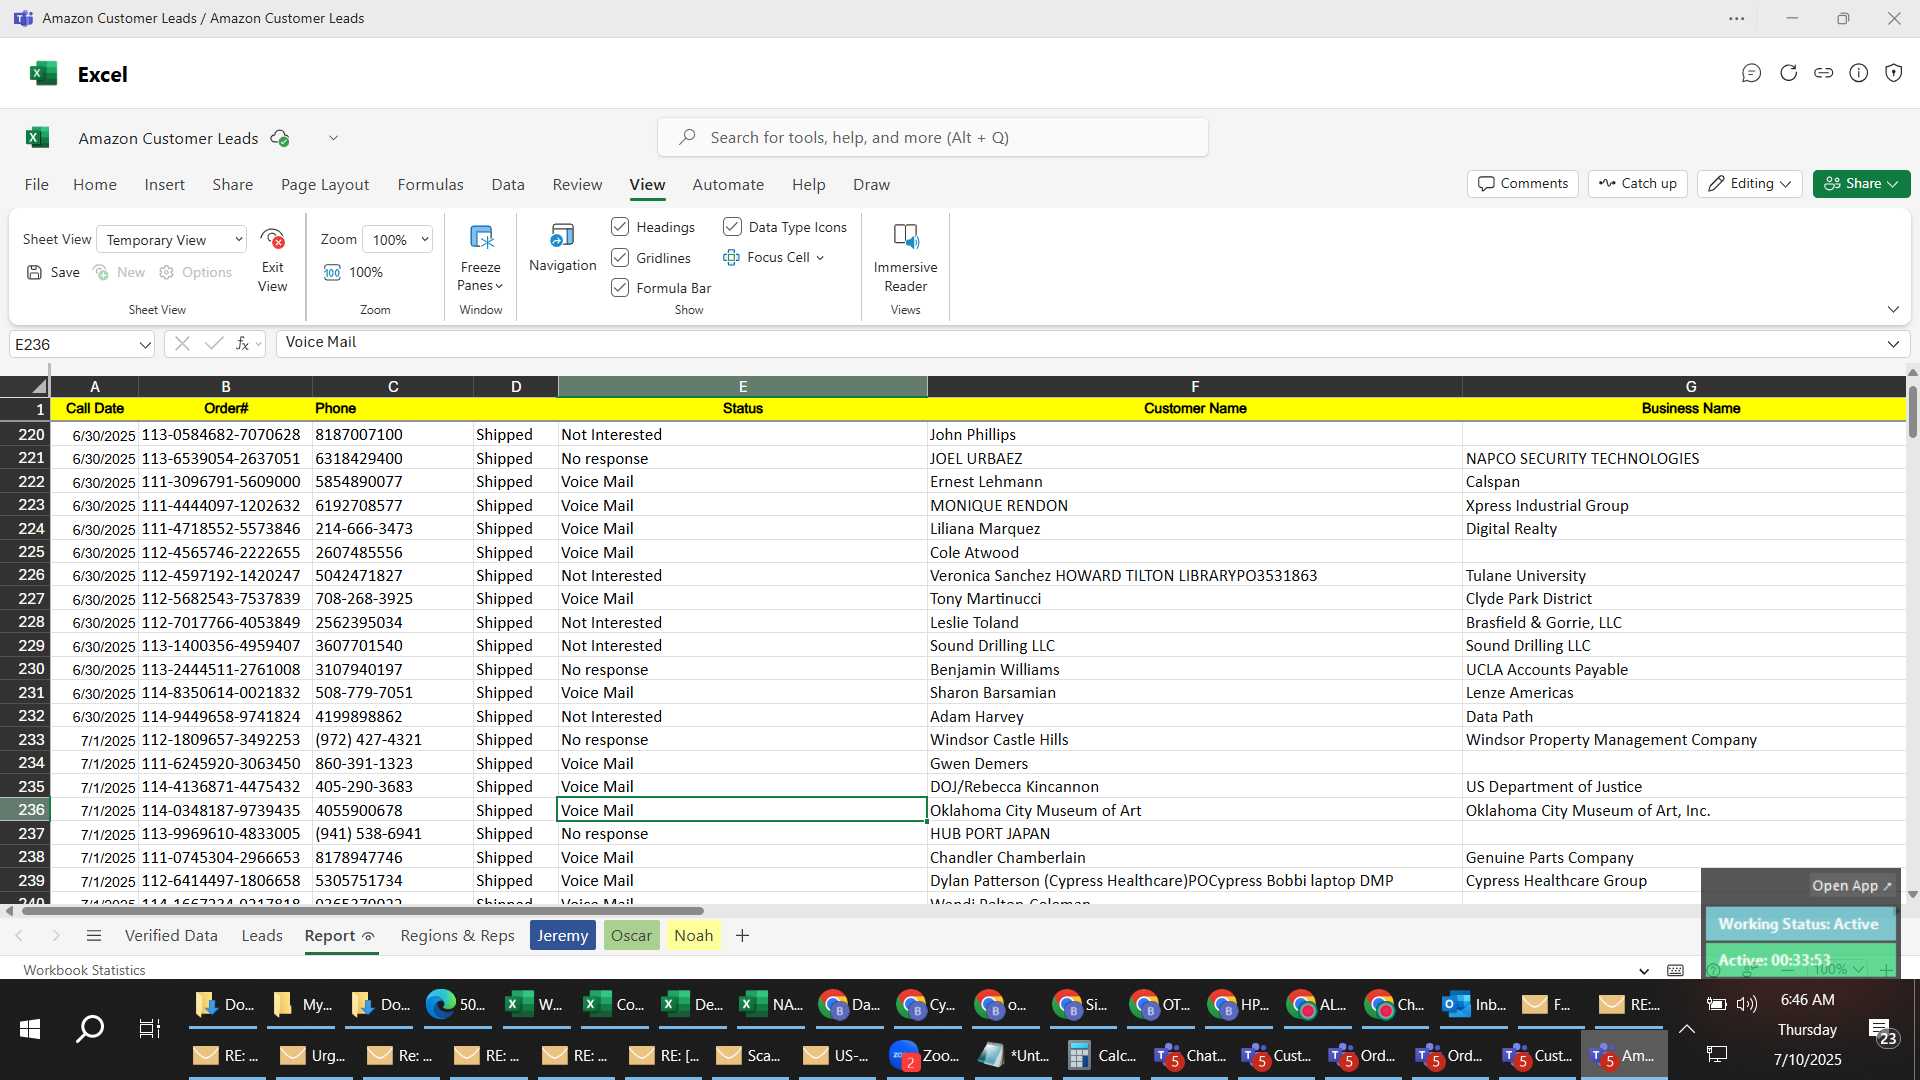Open the Zoom percentage dropdown
Viewport: 1920px width, 1080px height.
coord(398,240)
